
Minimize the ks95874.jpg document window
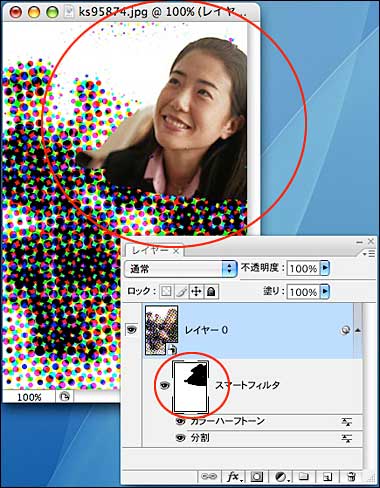point(34,12)
